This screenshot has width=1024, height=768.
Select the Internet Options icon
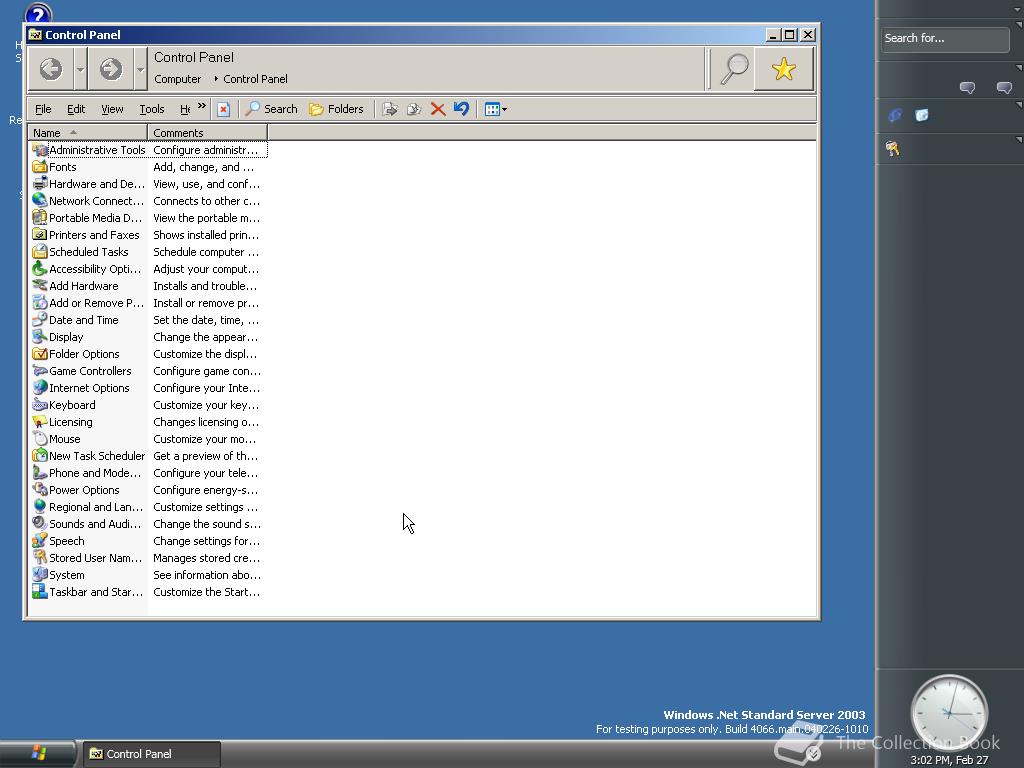tap(40, 387)
